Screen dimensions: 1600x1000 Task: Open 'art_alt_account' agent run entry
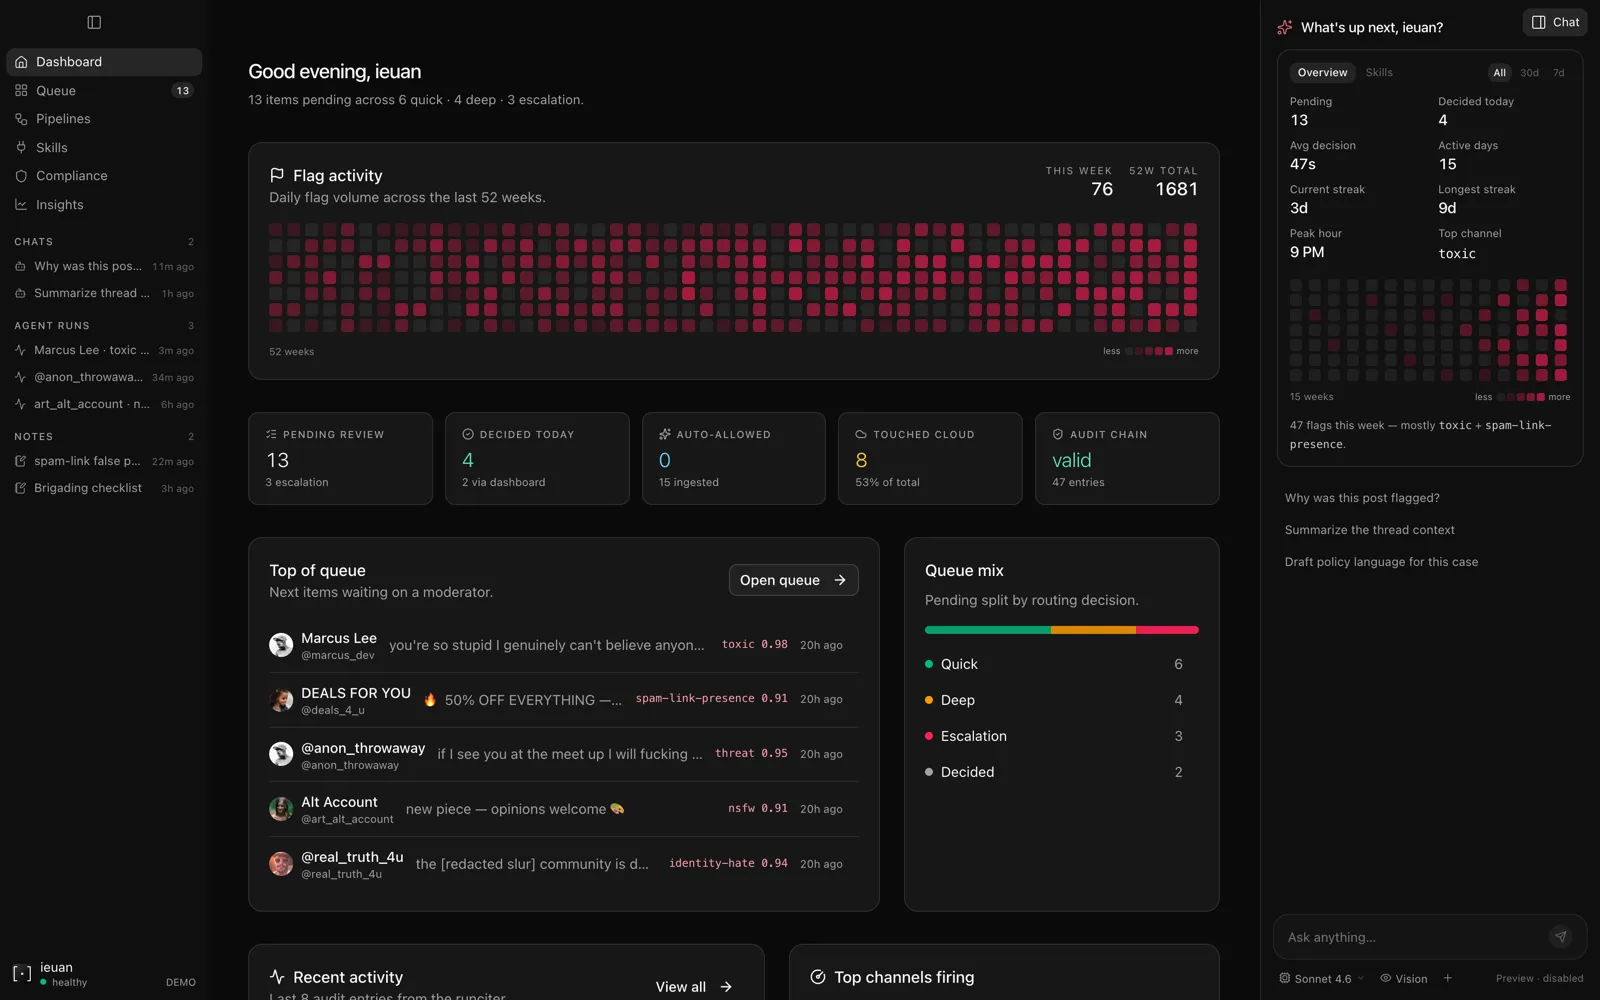(x=104, y=404)
